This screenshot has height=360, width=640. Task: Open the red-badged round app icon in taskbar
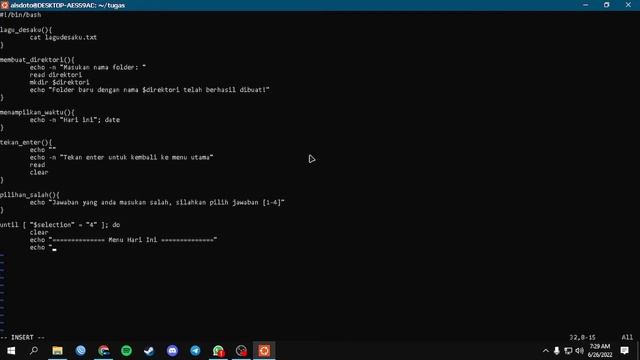[x=241, y=351]
